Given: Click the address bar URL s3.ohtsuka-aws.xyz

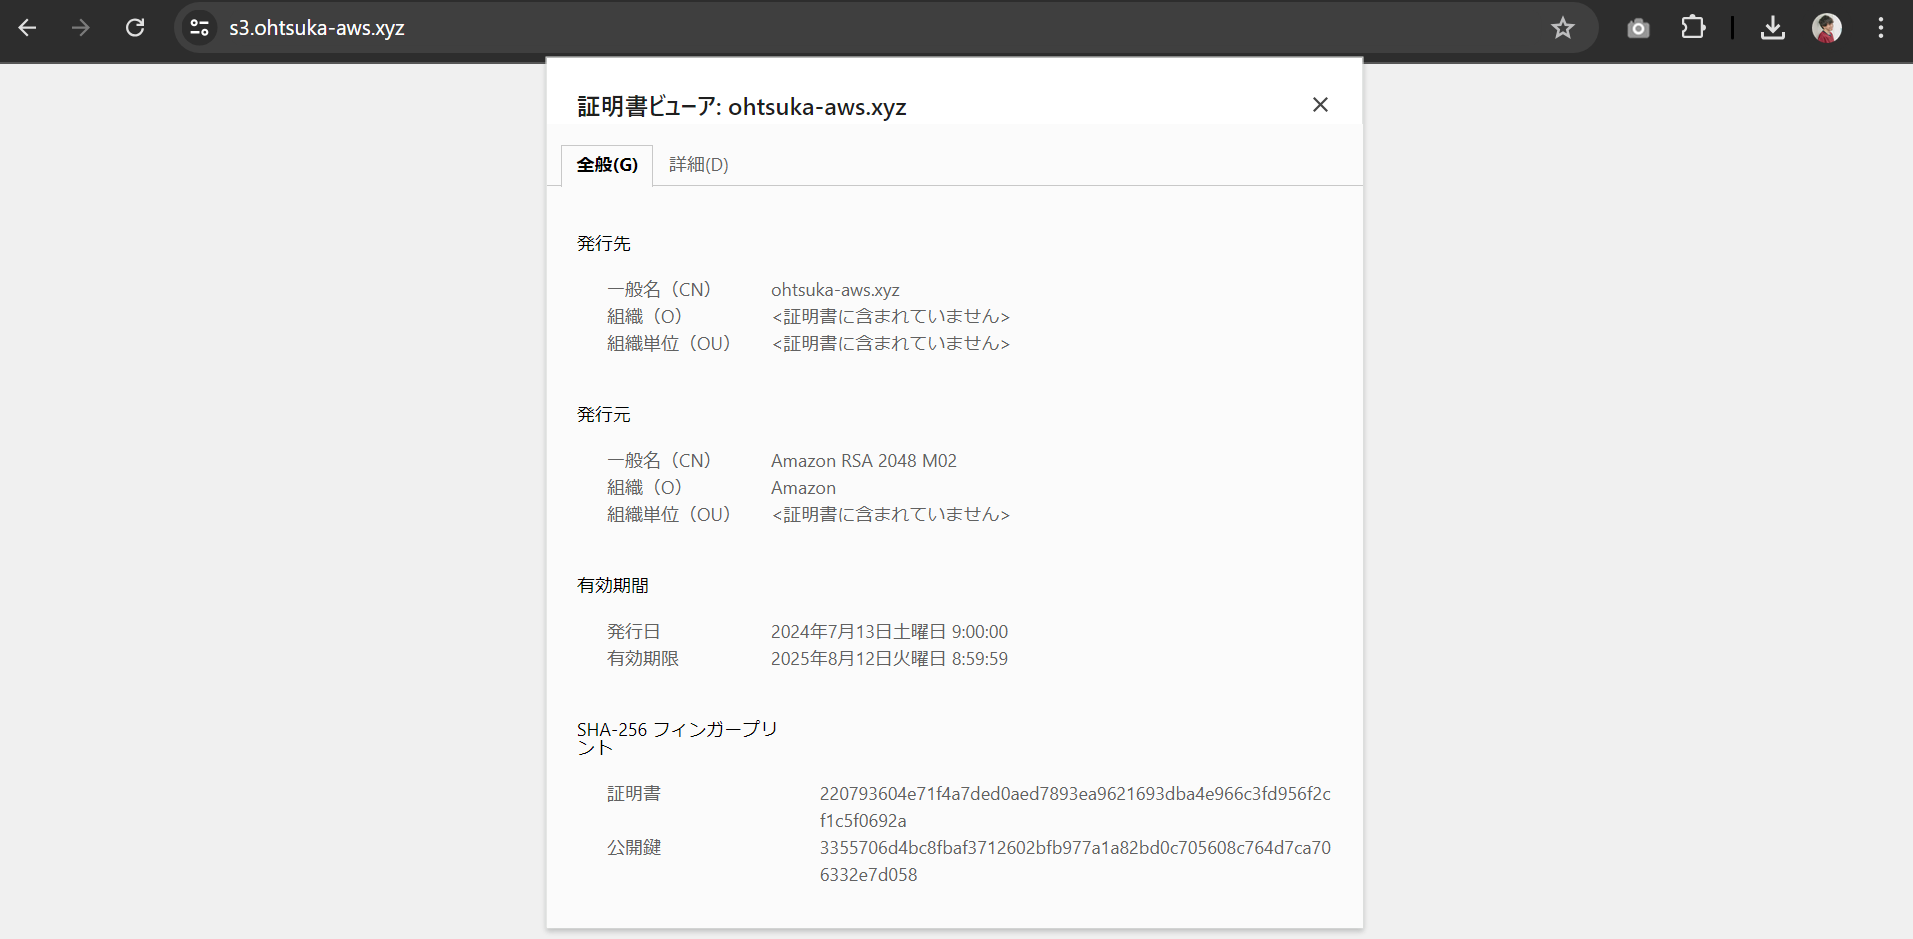Looking at the screenshot, I should 317,28.
